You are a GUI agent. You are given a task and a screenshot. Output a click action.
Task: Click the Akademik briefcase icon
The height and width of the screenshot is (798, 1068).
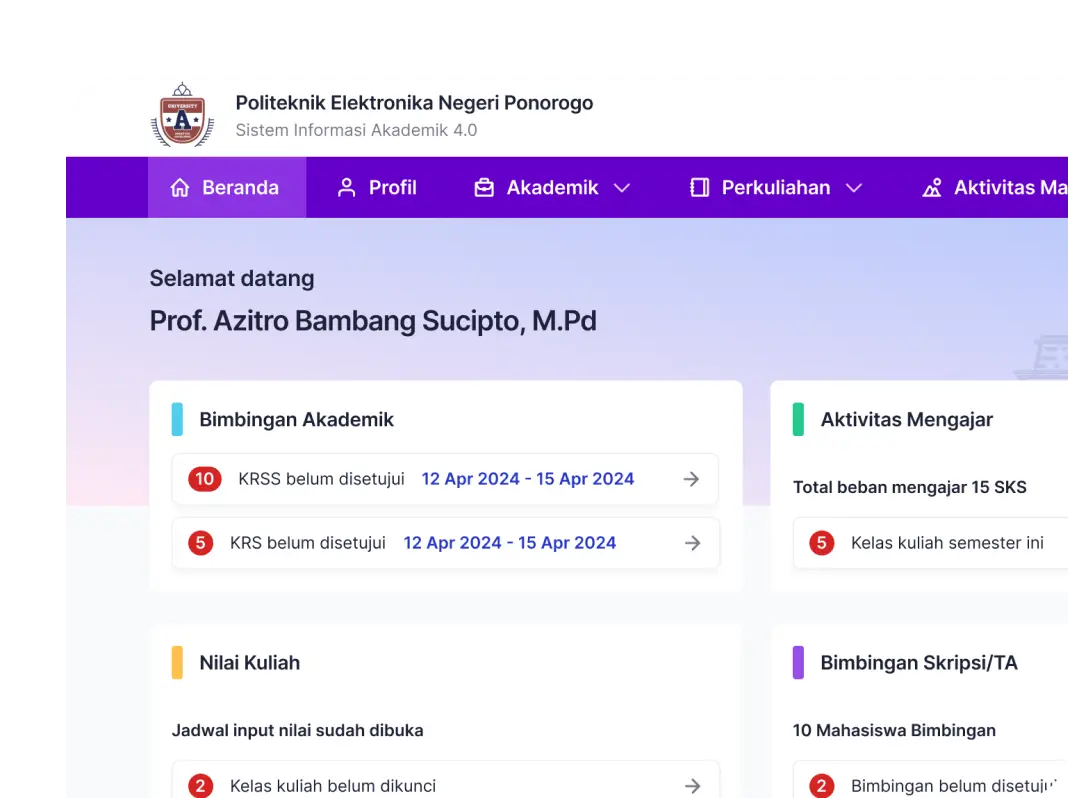tap(484, 187)
